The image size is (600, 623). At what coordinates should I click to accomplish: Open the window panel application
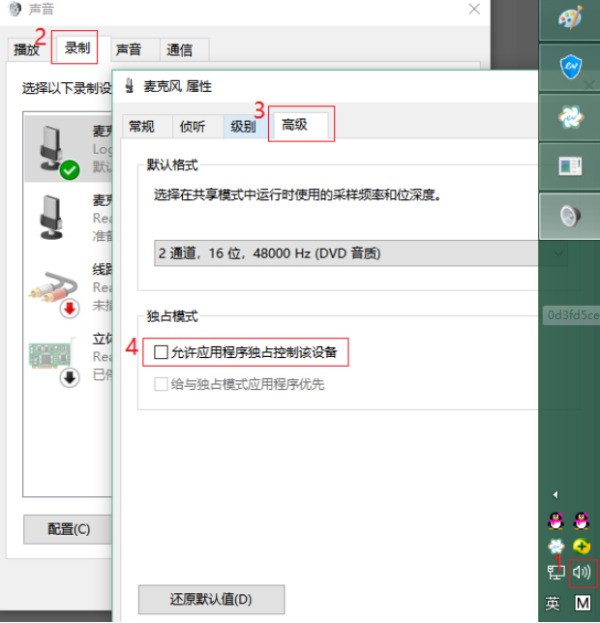coord(571,166)
